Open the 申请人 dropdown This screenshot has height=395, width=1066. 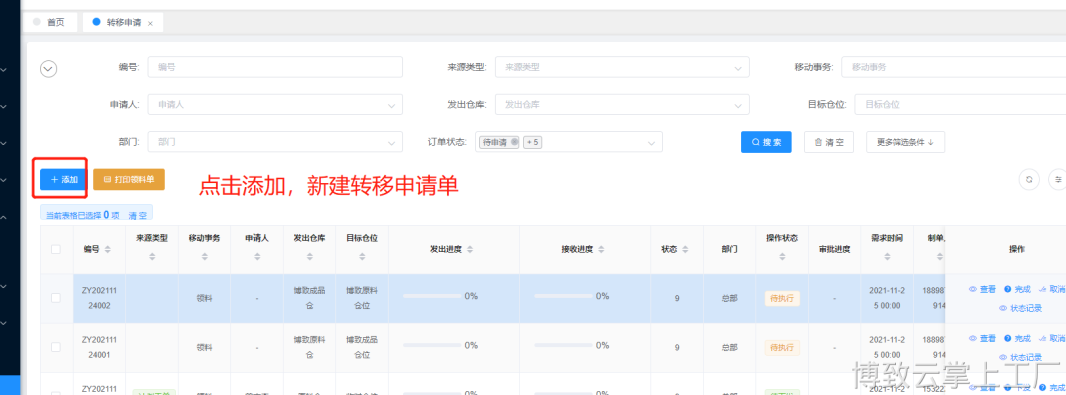click(275, 105)
